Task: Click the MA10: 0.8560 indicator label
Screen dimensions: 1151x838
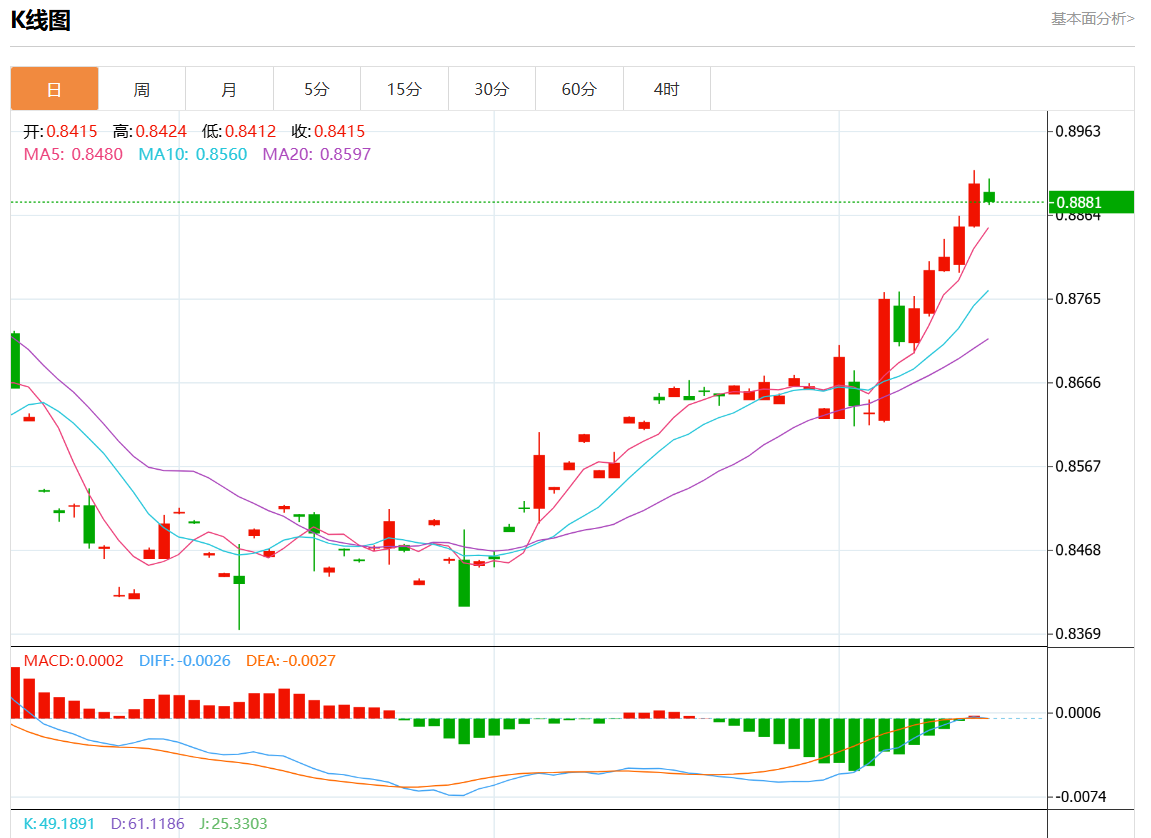Action: [x=193, y=154]
